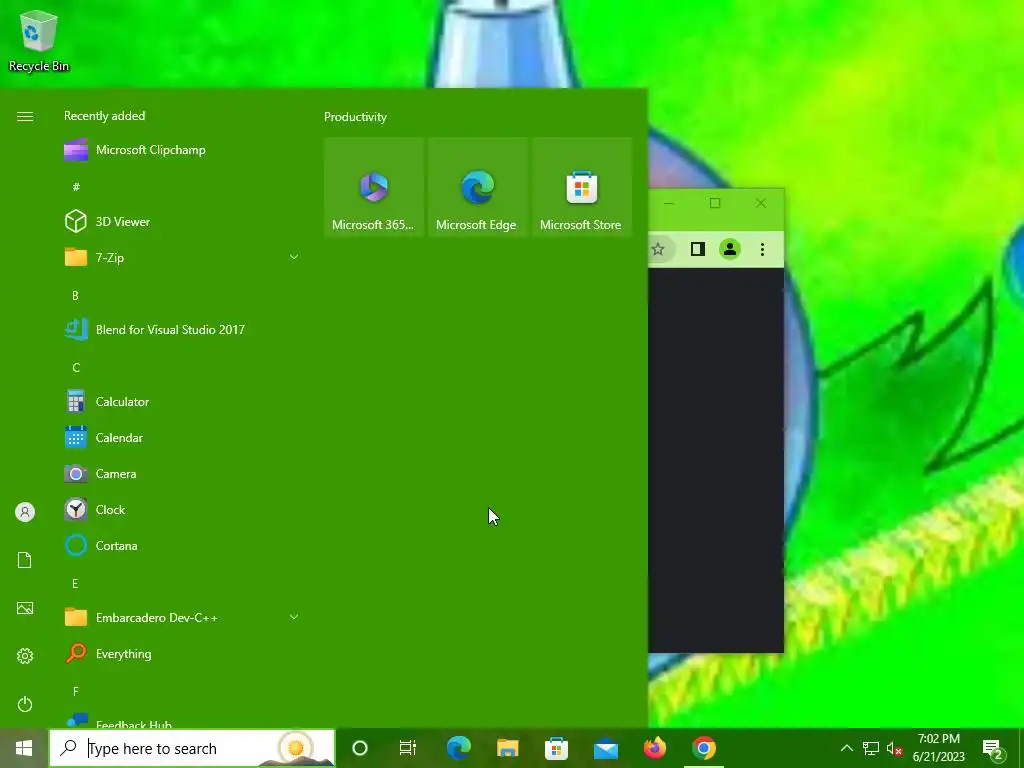
Task: Close the Chrome window
Action: tap(761, 203)
